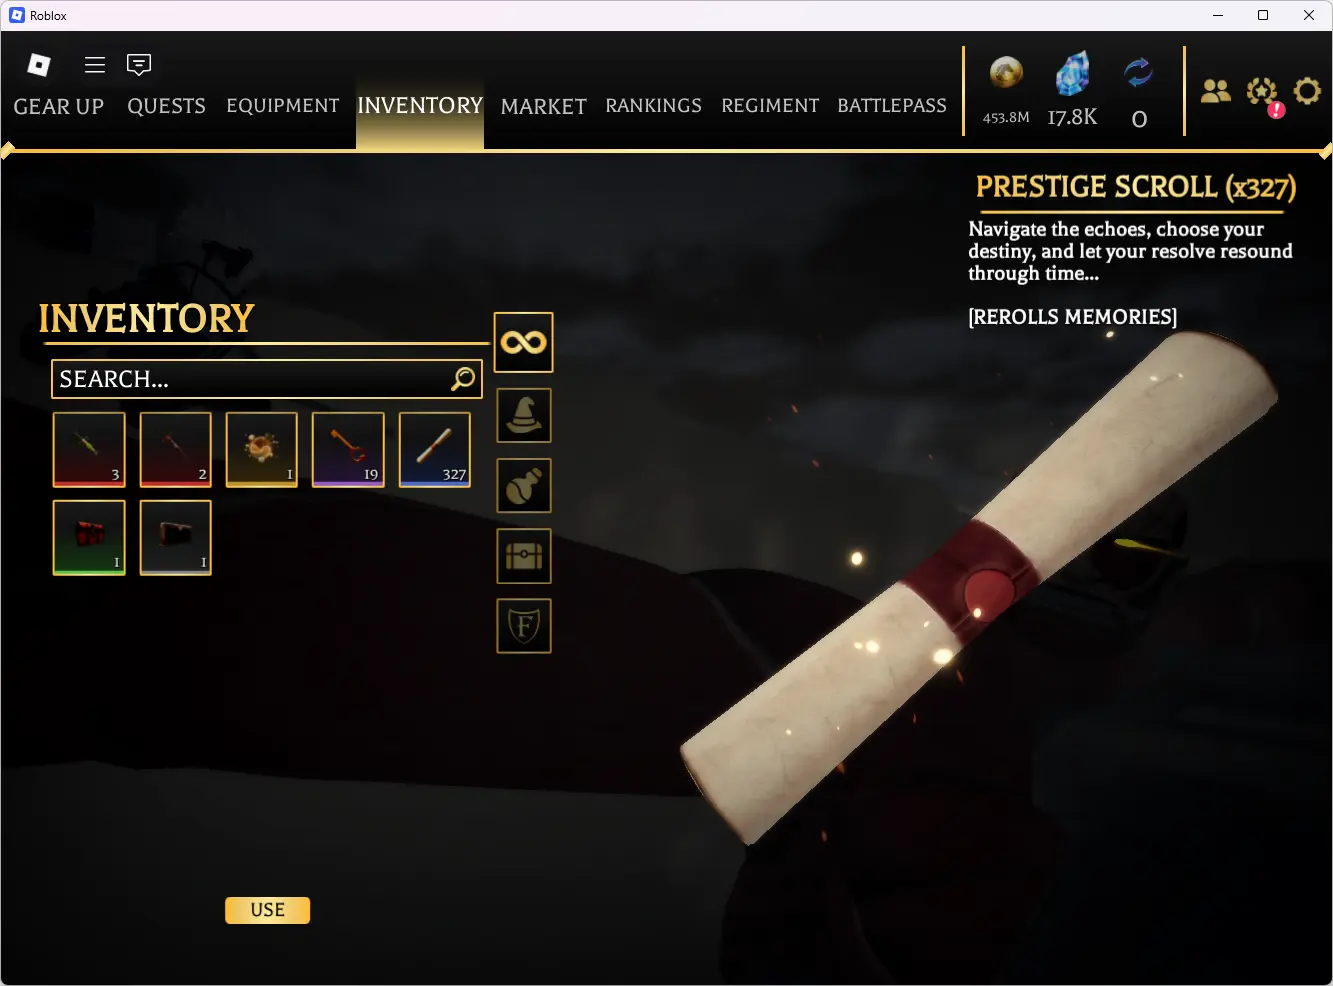Open the settings gear icon
The image size is (1333, 986).
[x=1307, y=91]
